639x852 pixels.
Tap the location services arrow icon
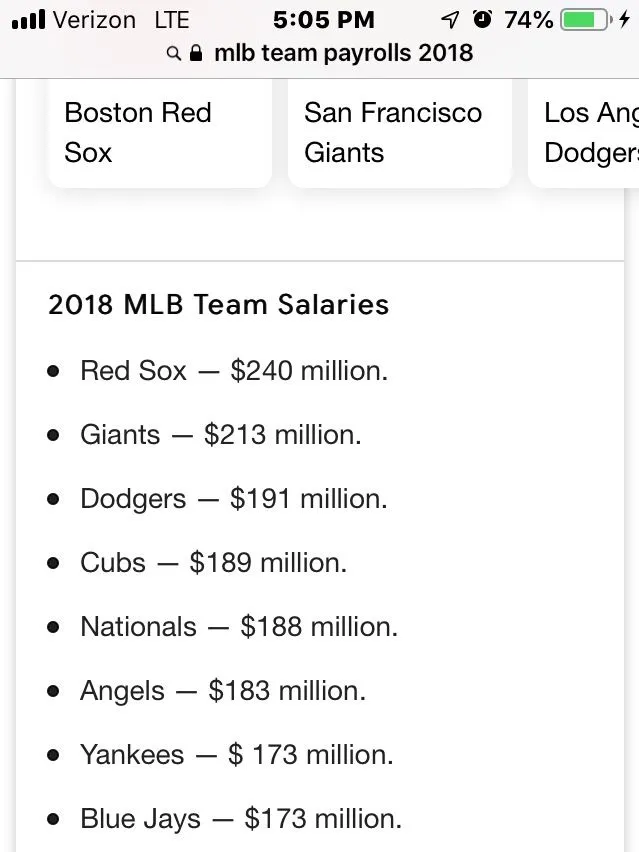tap(450, 19)
